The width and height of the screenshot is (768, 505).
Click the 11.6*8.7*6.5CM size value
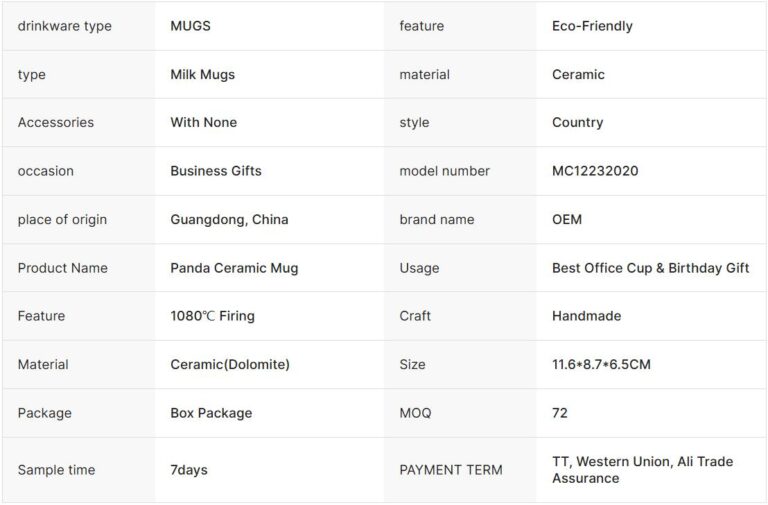(x=601, y=364)
